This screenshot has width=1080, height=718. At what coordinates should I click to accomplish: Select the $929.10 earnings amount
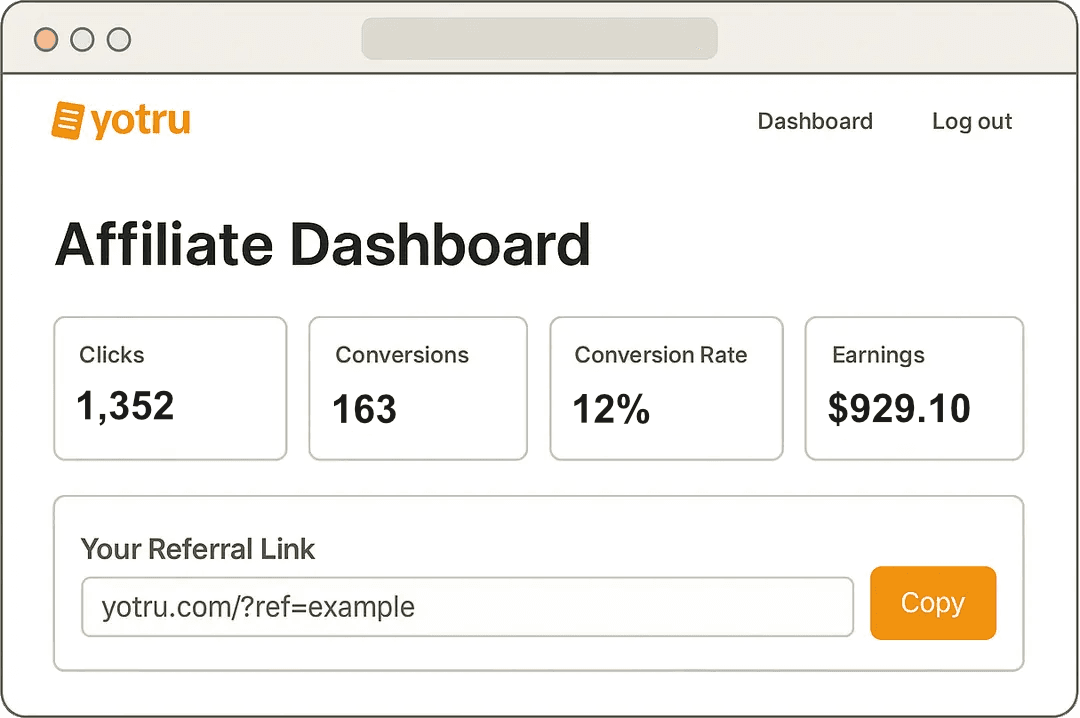point(897,407)
